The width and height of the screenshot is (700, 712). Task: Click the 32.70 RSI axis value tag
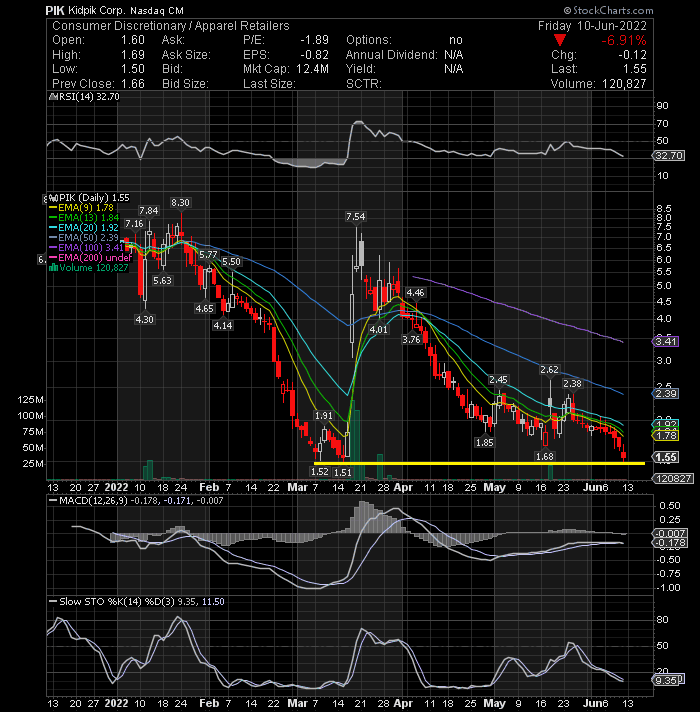point(669,156)
